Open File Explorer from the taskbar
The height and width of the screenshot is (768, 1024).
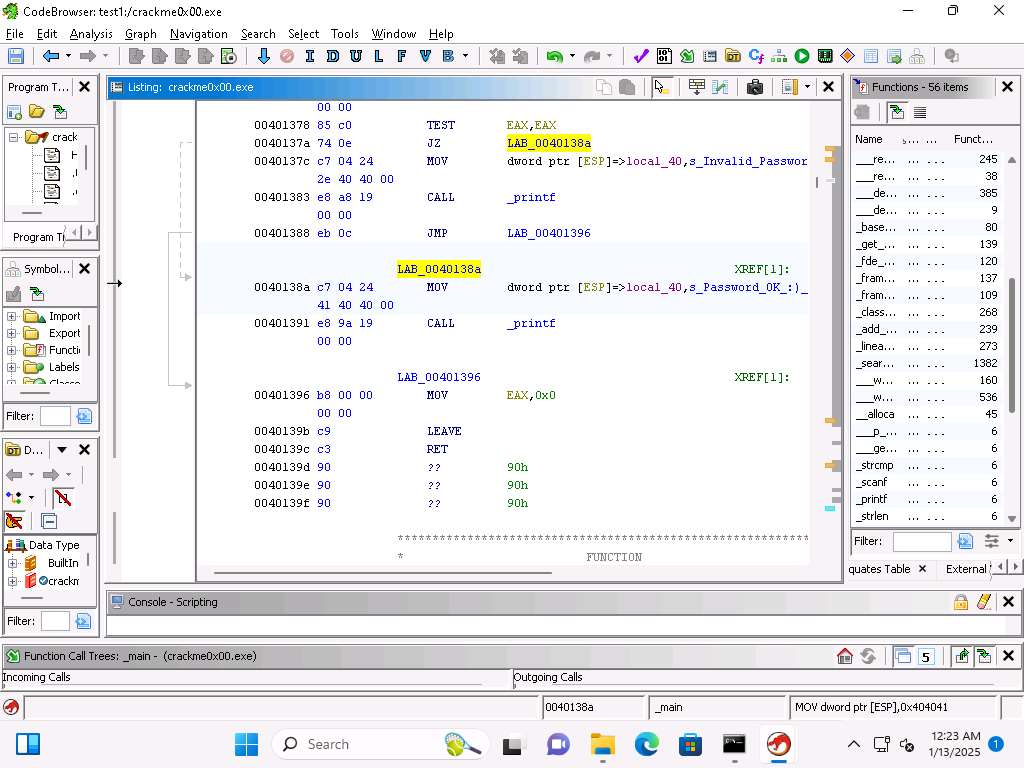pyautogui.click(x=602, y=744)
